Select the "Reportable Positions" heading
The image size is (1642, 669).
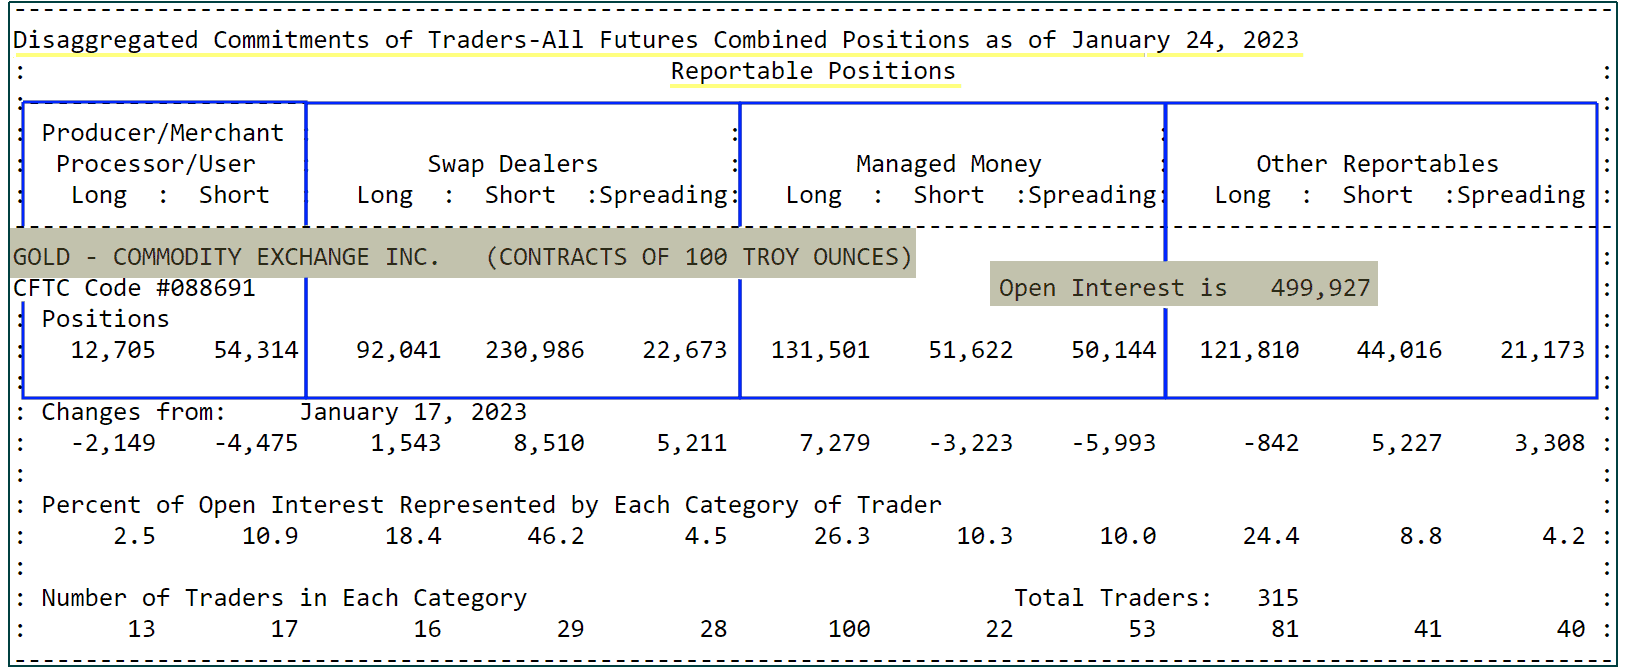pos(813,71)
